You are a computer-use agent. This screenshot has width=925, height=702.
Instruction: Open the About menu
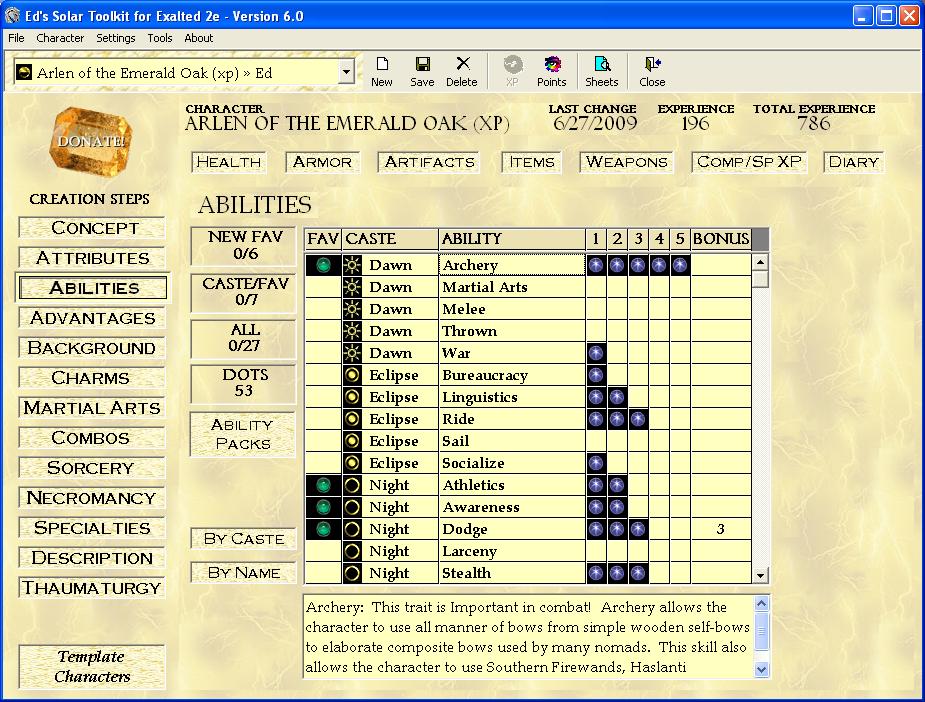click(x=199, y=38)
